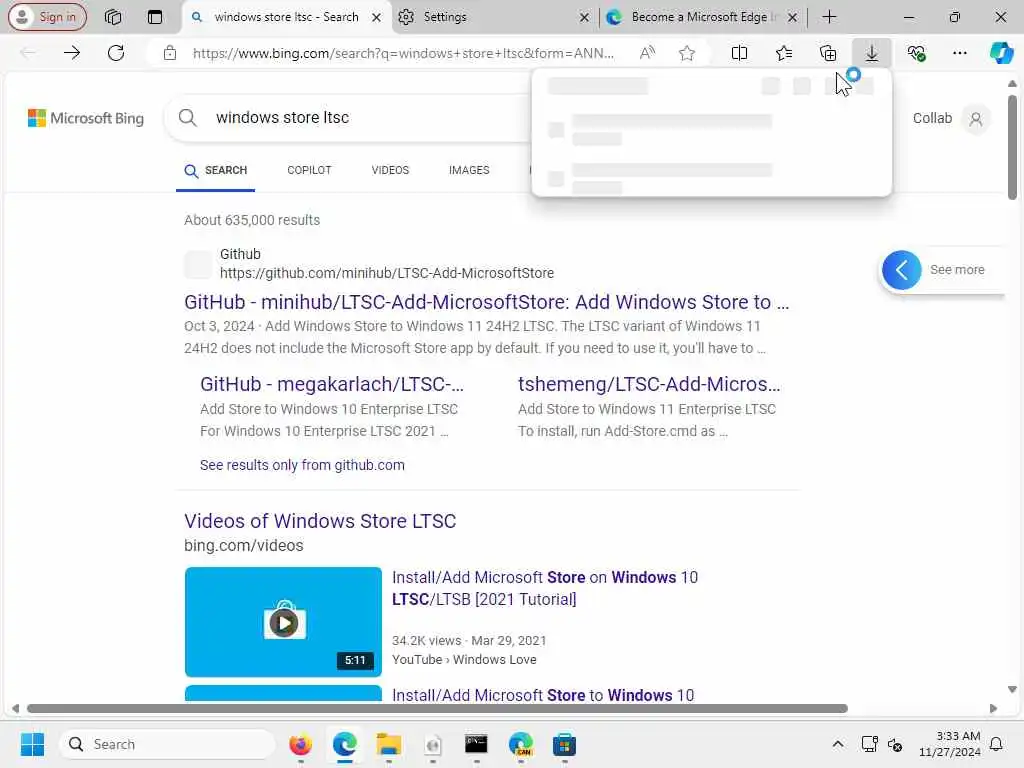Screen dimensions: 1024x768
Task: Click the Microsoft Bing logo
Action: 86,118
